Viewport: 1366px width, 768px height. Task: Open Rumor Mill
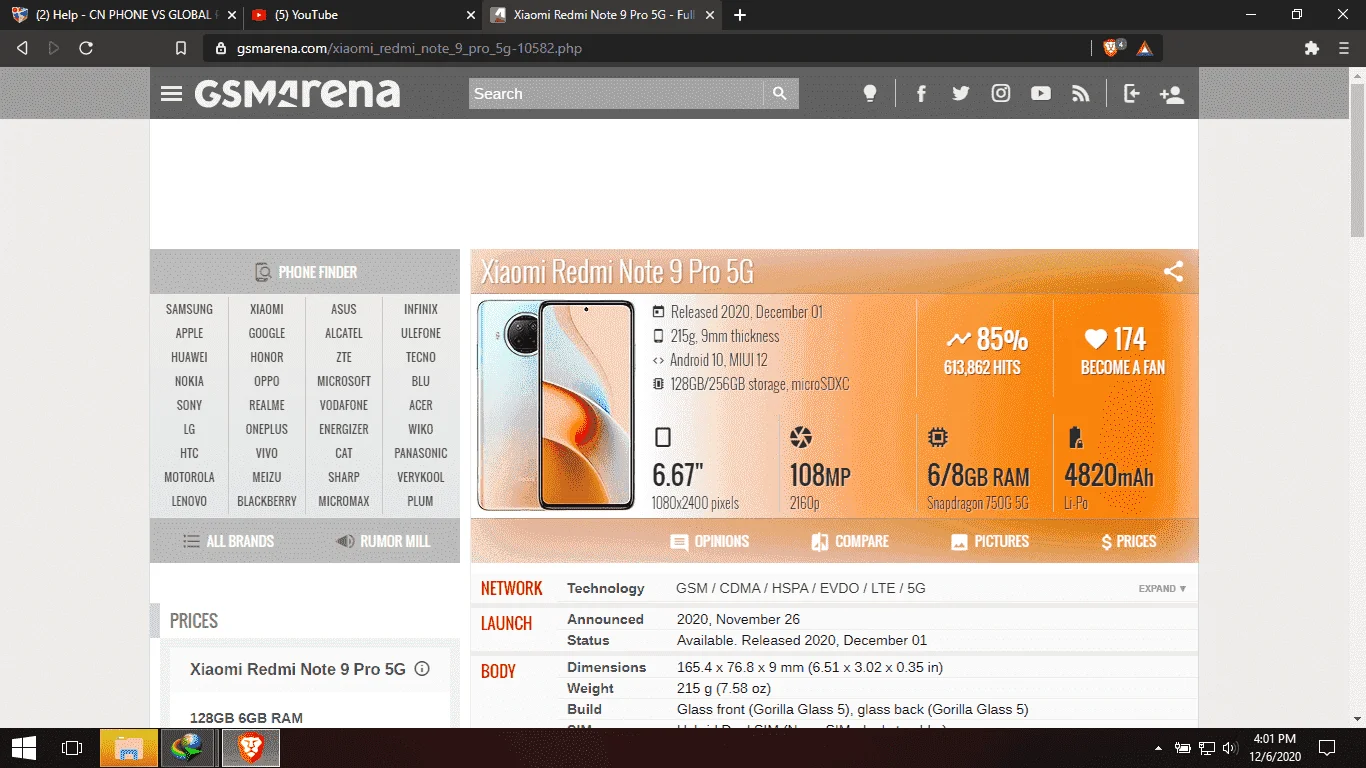tap(383, 541)
